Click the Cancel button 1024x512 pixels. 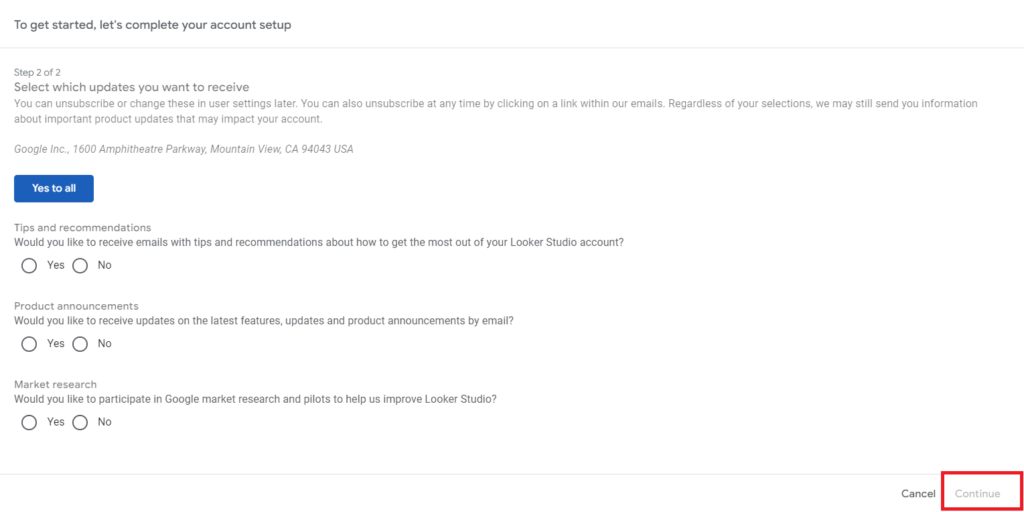point(917,494)
